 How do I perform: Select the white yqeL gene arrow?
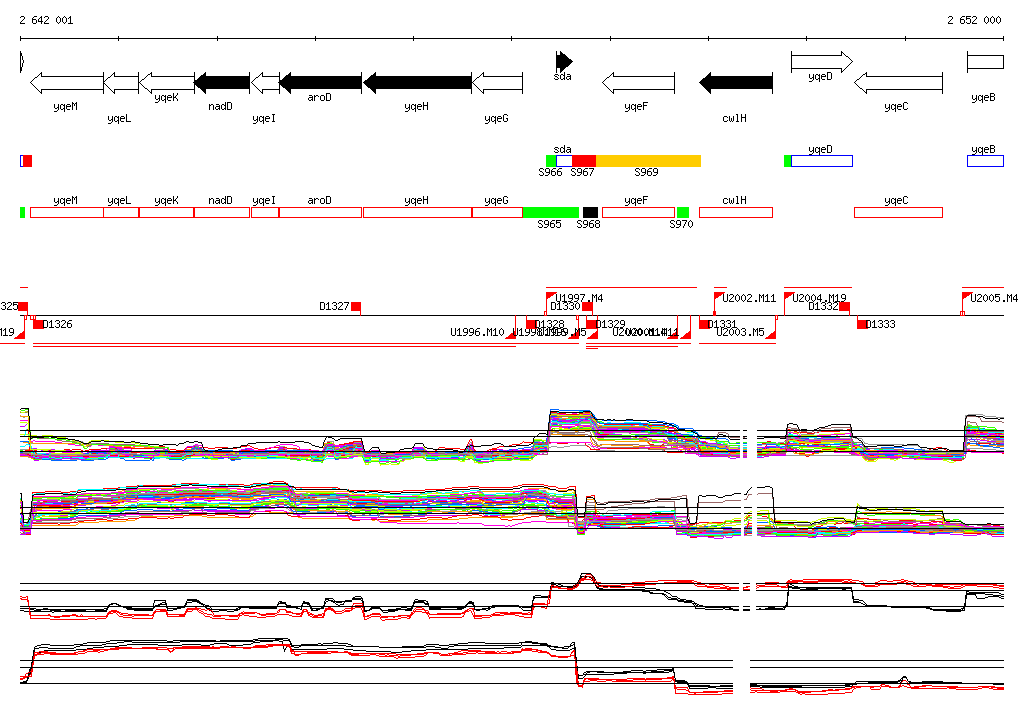tap(121, 83)
